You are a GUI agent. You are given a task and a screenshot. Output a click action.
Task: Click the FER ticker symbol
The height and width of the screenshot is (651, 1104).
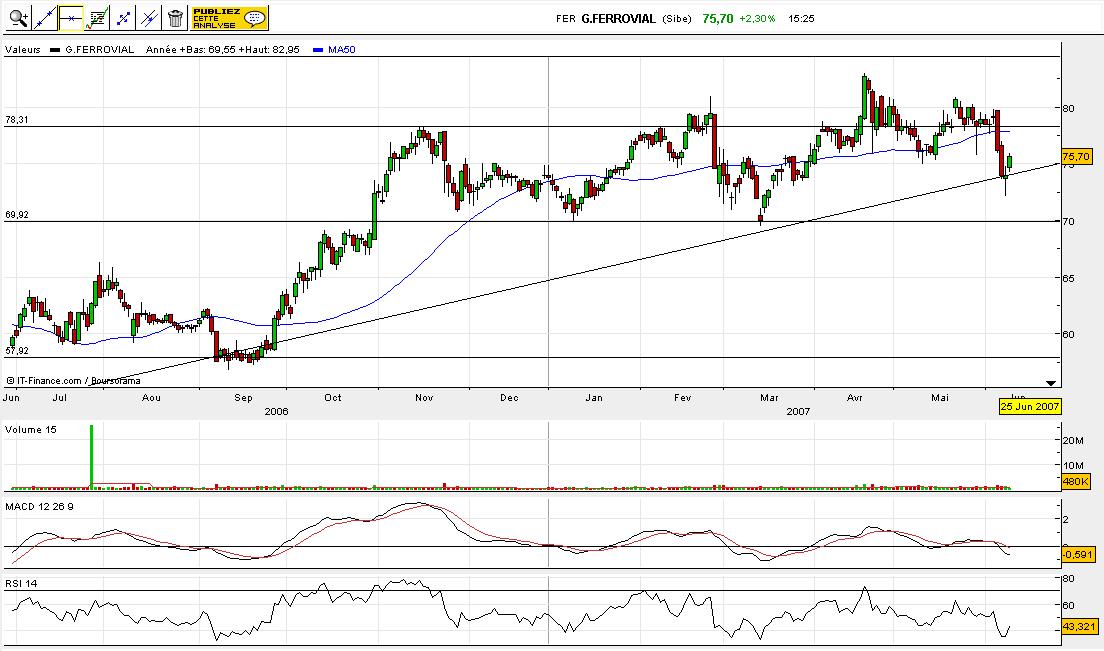coord(566,19)
